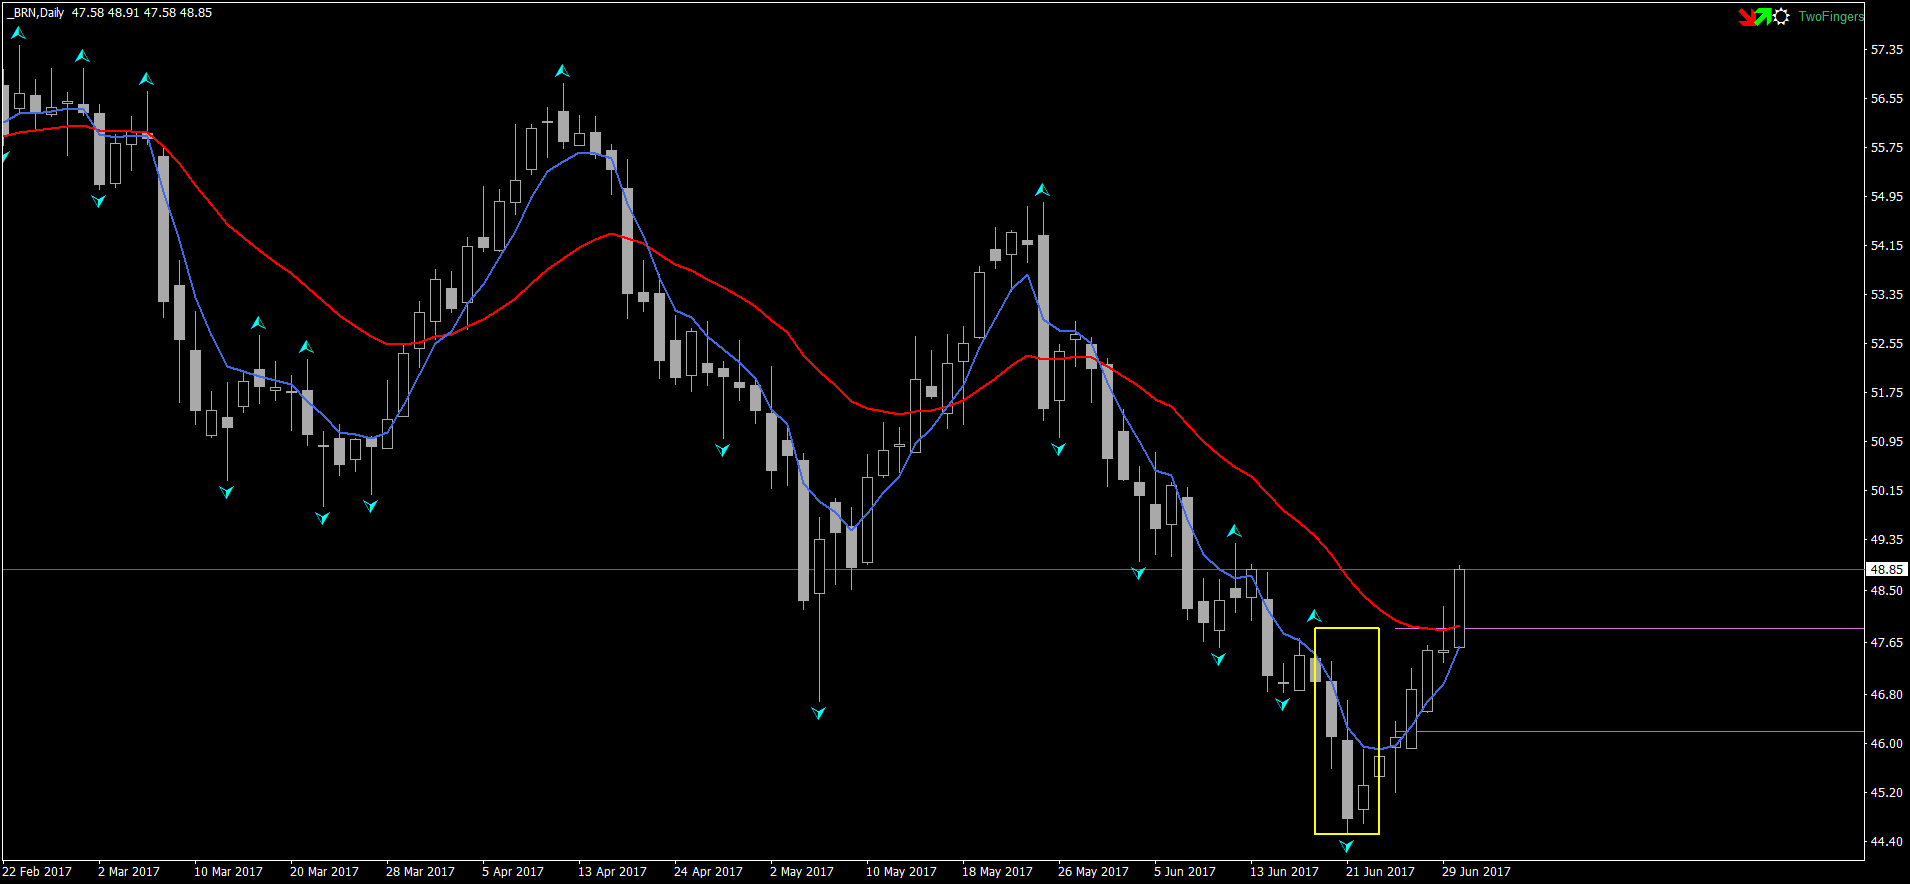Click the red down-arrow sell icon

(x=1747, y=17)
